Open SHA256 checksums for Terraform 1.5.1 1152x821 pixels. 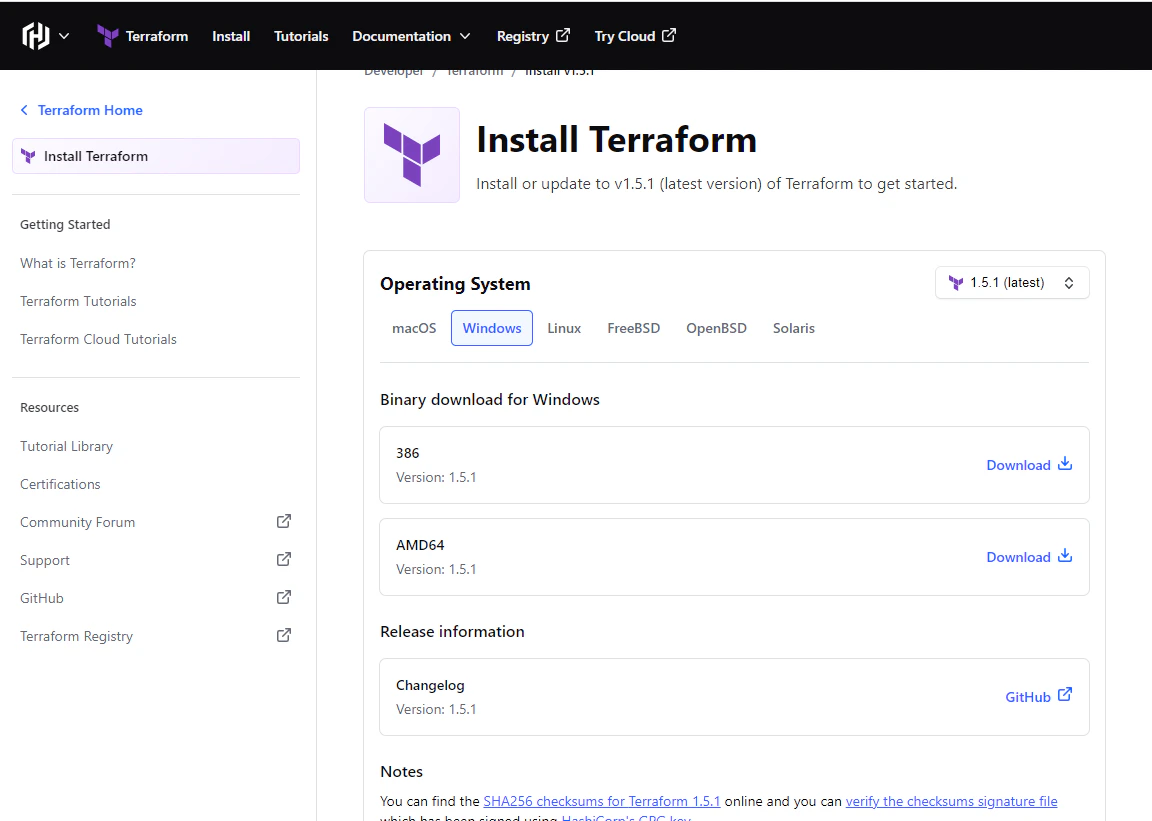point(602,801)
